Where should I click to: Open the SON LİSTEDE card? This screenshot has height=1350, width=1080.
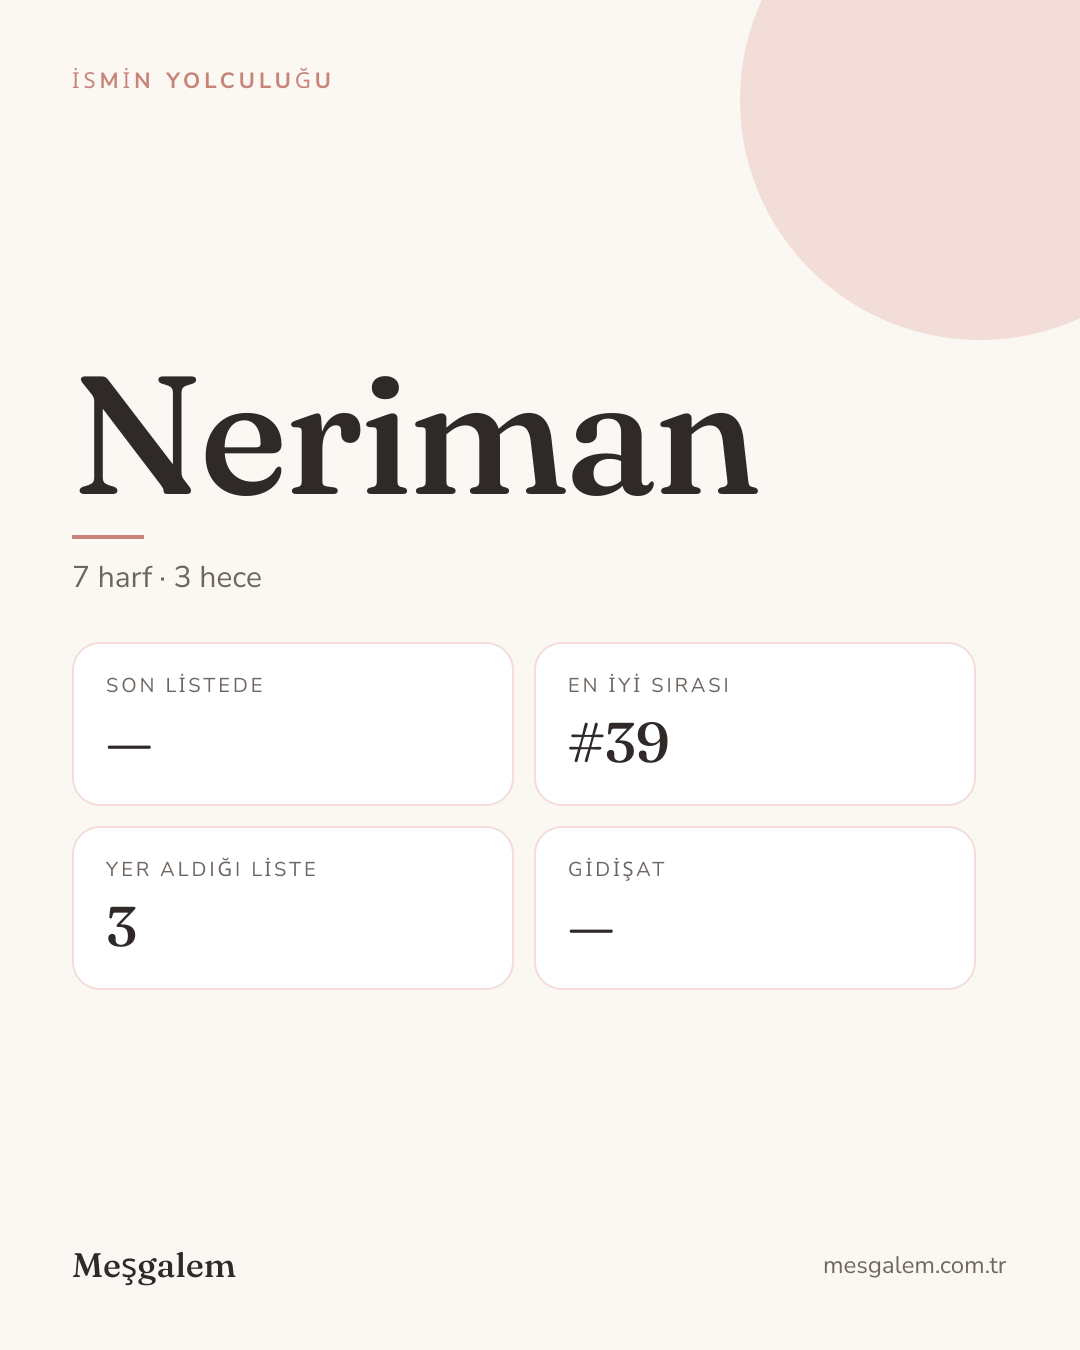(x=293, y=724)
